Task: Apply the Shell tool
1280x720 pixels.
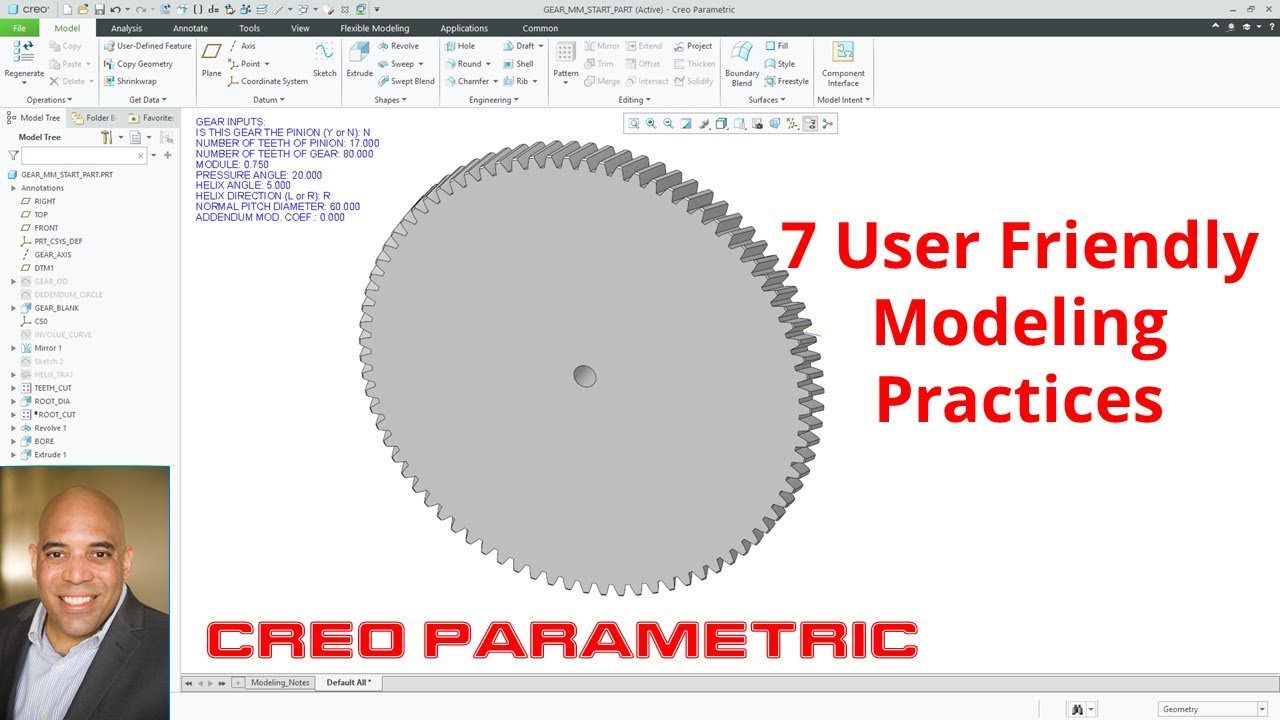Action: pyautogui.click(x=518, y=64)
